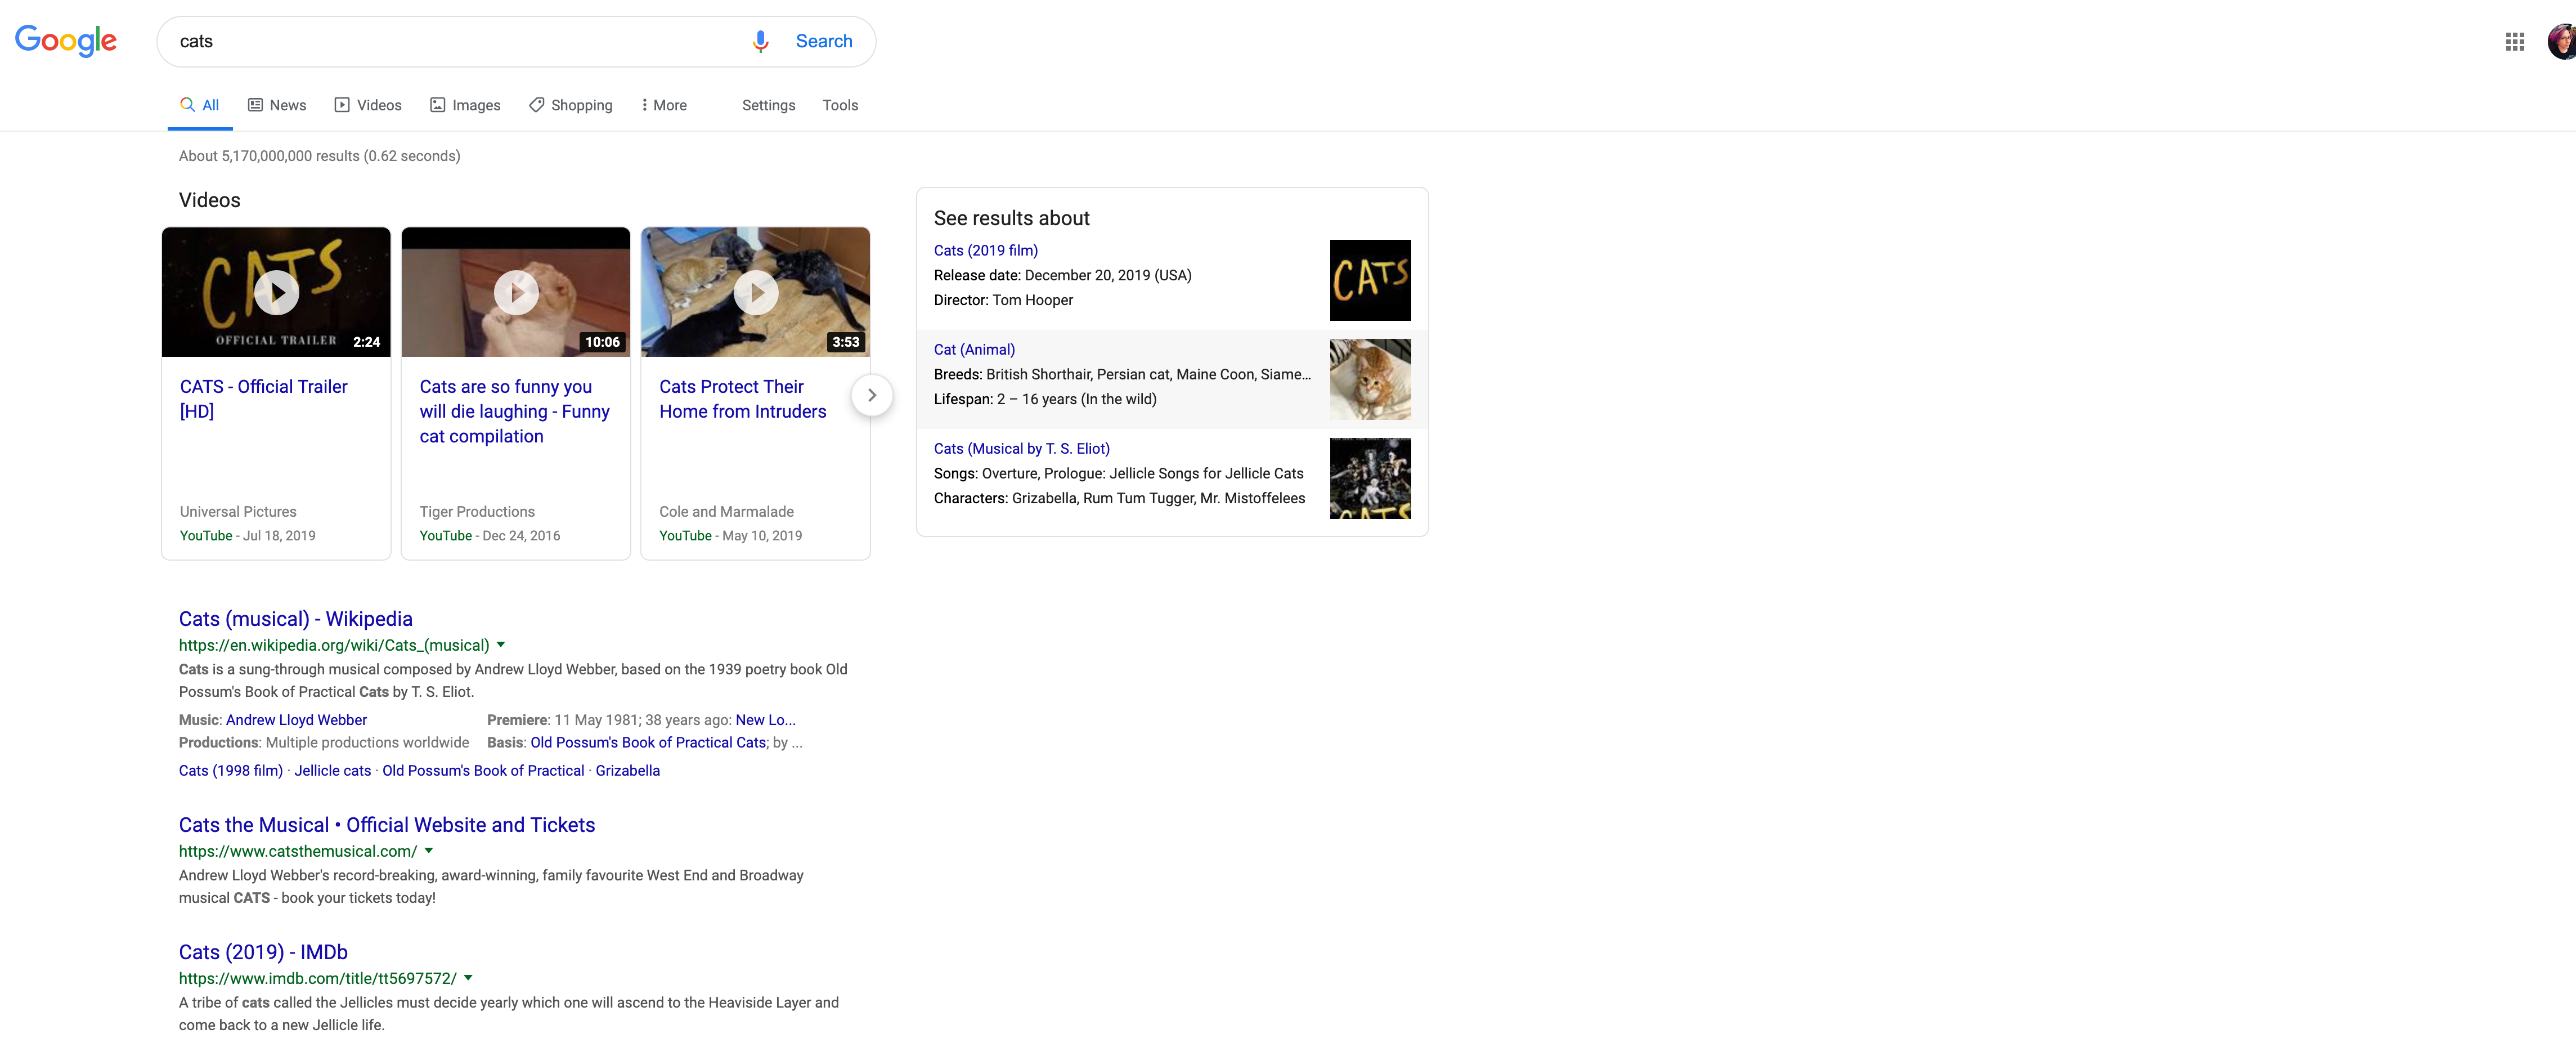The image size is (2576, 1056).
Task: Follow Old Possum's Book of Practical Cats basis link
Action: (648, 743)
